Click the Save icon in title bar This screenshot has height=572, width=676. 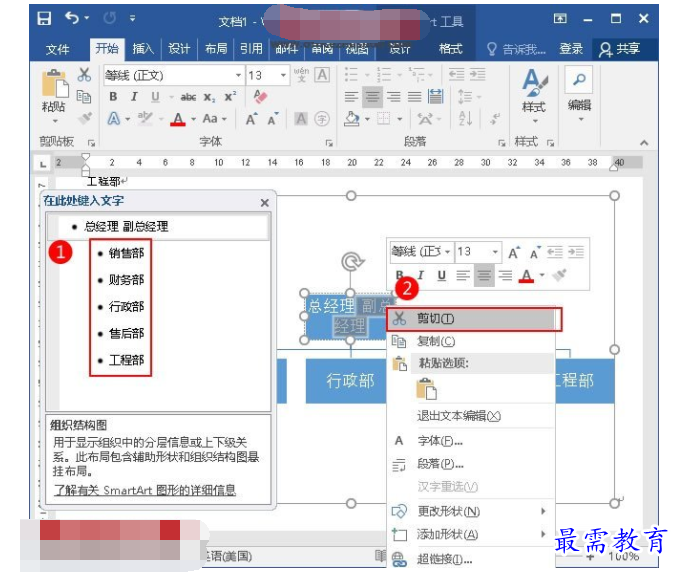point(44,19)
